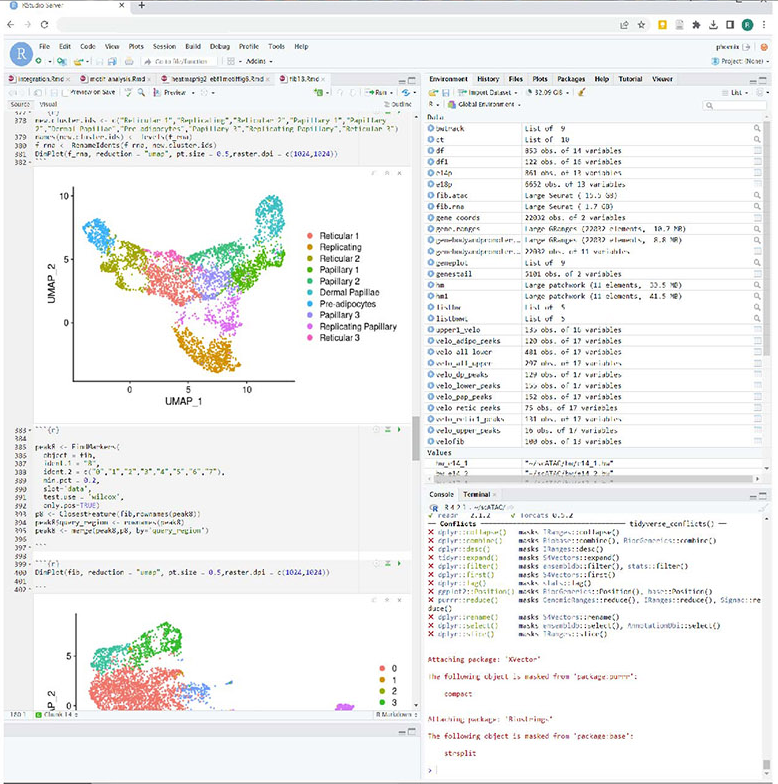Click the magnifier icon on the fib.atac row

[x=757, y=195]
